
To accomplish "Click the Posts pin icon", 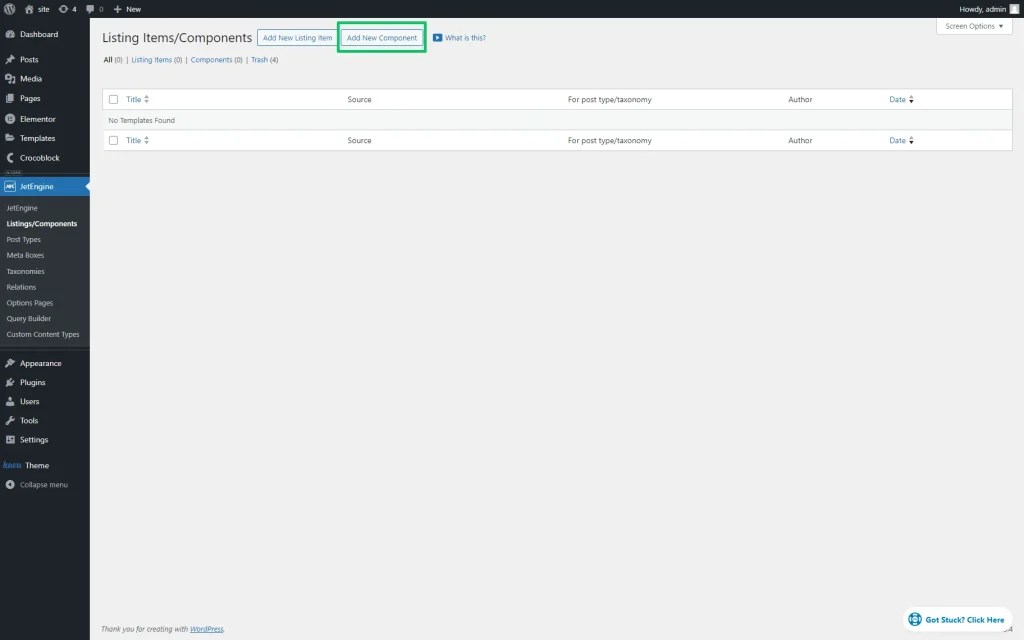I will [x=10, y=59].
